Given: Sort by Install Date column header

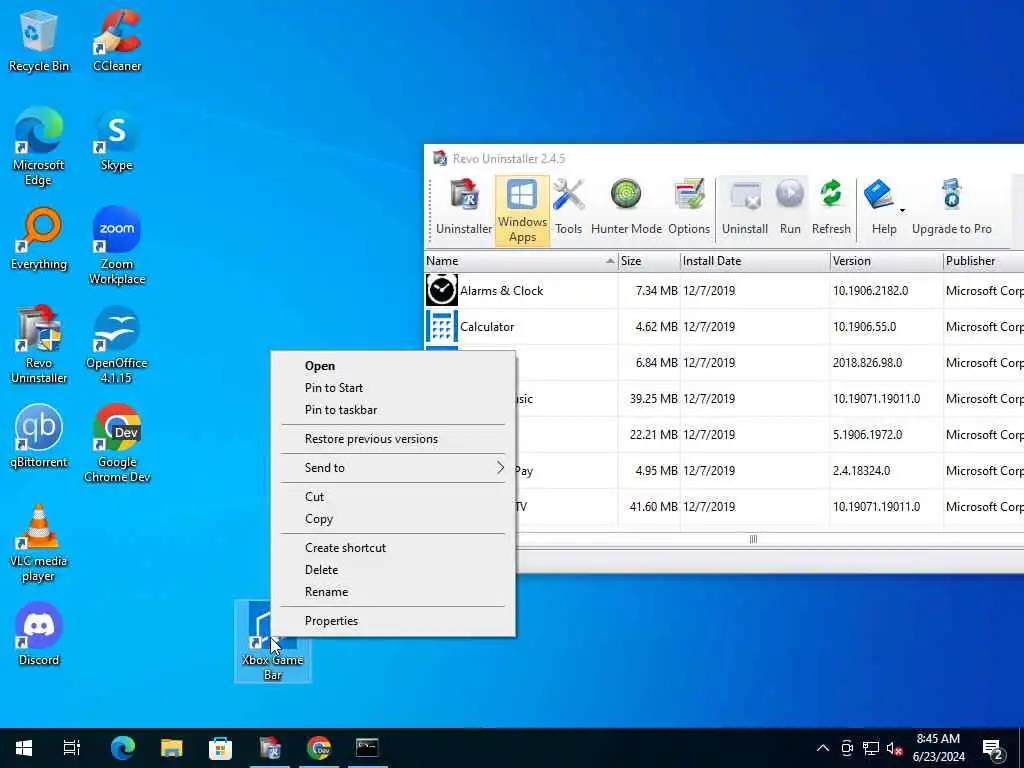Looking at the screenshot, I should 754,261.
